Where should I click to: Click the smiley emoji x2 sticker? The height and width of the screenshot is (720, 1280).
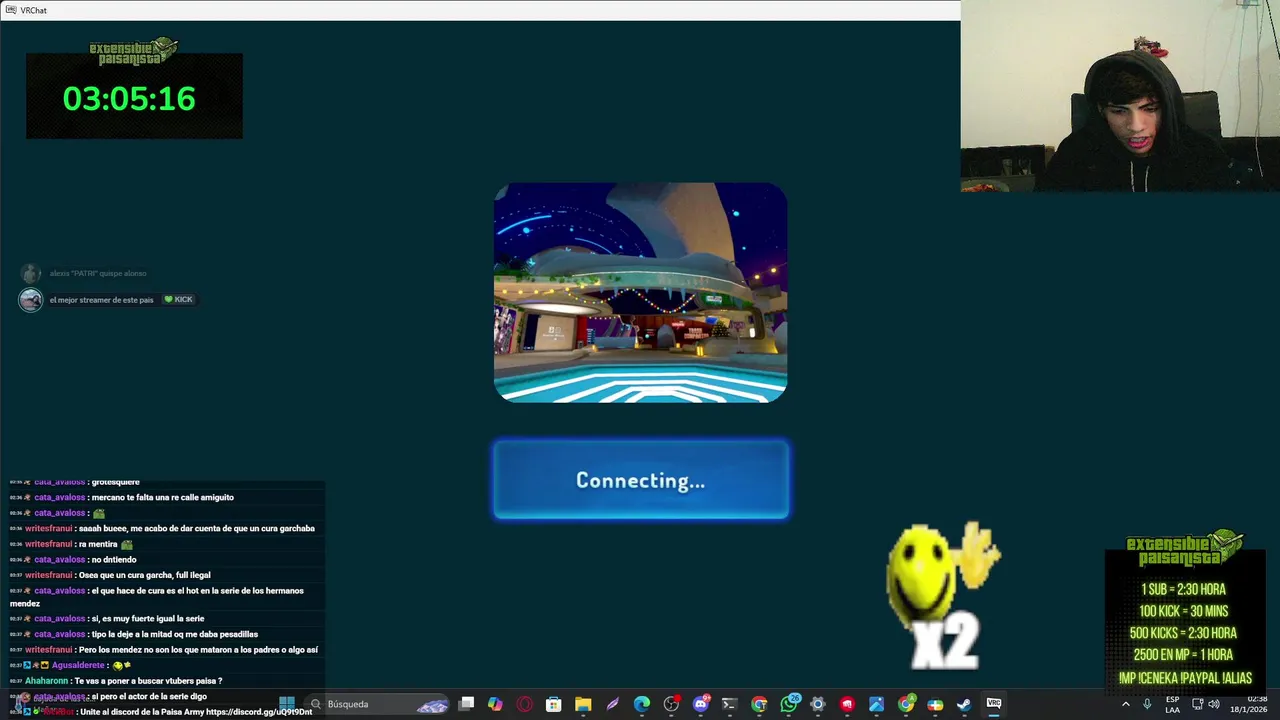click(x=943, y=596)
